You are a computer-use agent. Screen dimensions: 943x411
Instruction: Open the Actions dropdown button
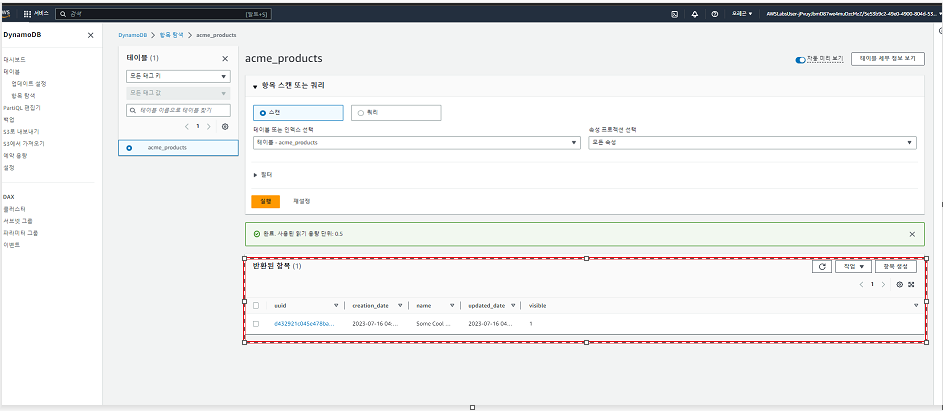pyautogui.click(x=853, y=266)
